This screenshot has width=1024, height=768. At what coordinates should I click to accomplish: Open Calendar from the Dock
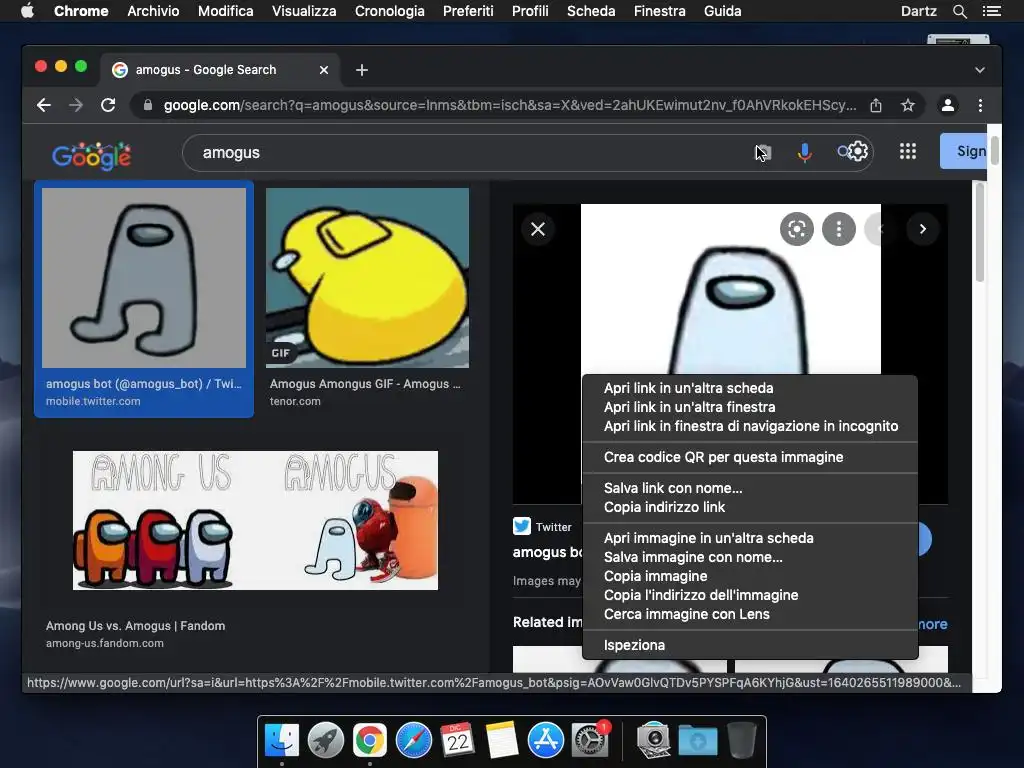pos(458,741)
